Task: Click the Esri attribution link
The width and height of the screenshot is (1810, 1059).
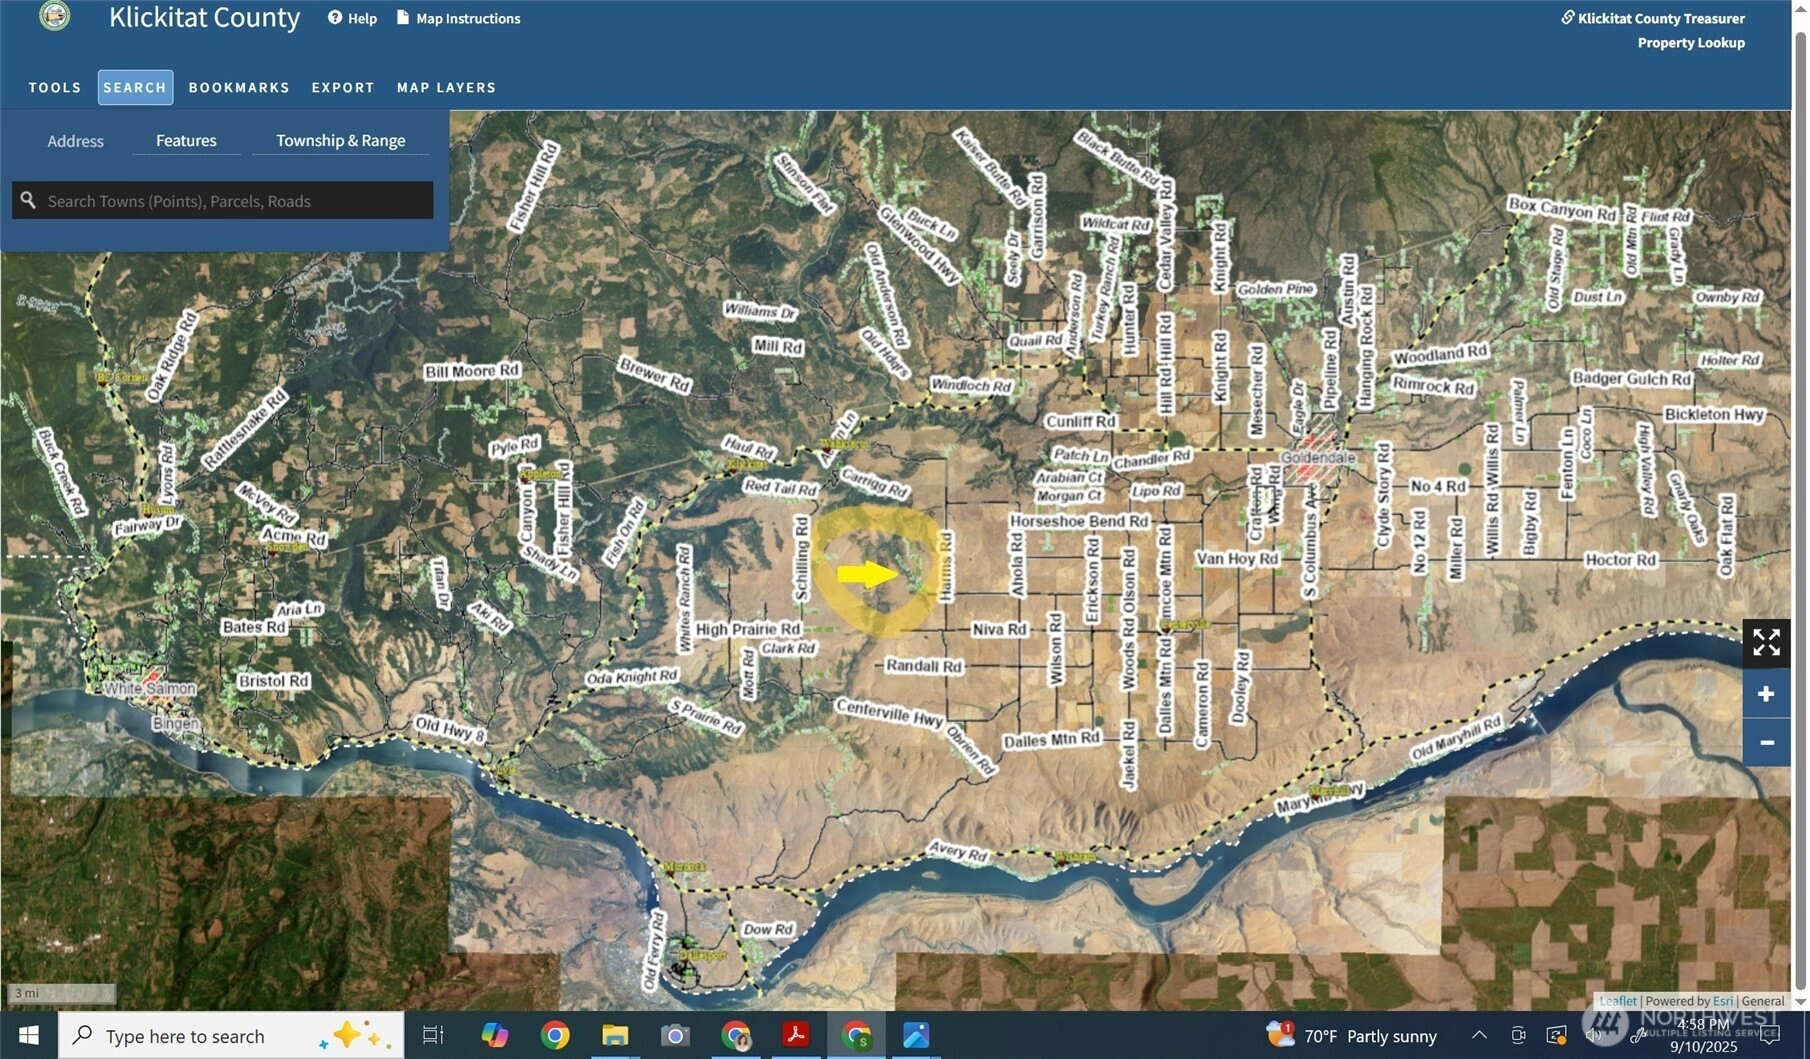Action: click(1722, 1000)
